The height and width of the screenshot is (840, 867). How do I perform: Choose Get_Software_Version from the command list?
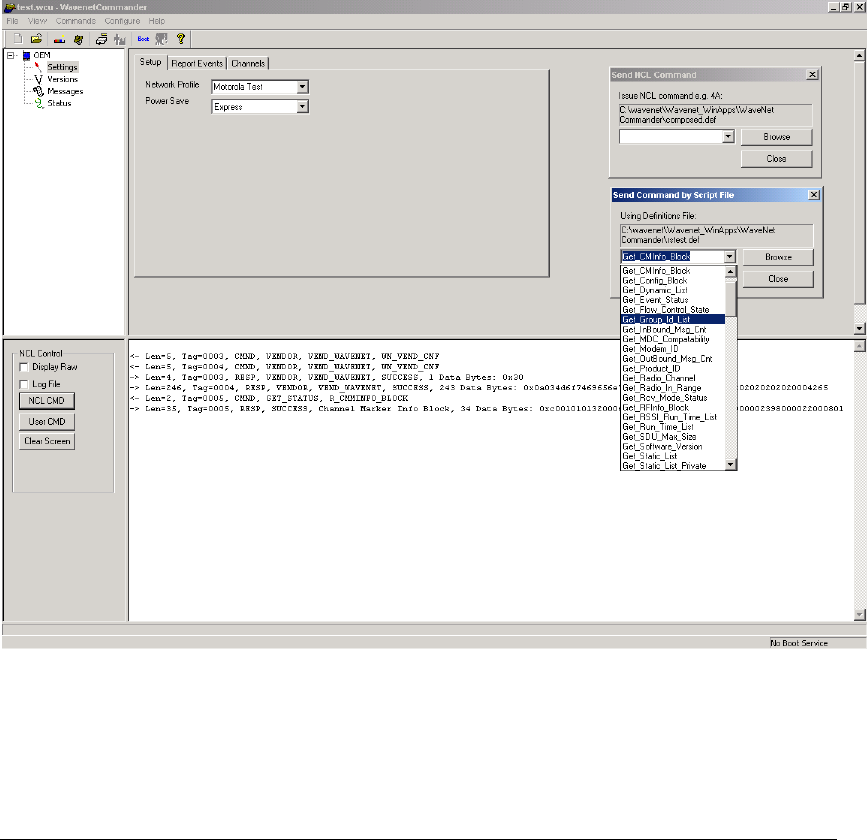coord(664,446)
